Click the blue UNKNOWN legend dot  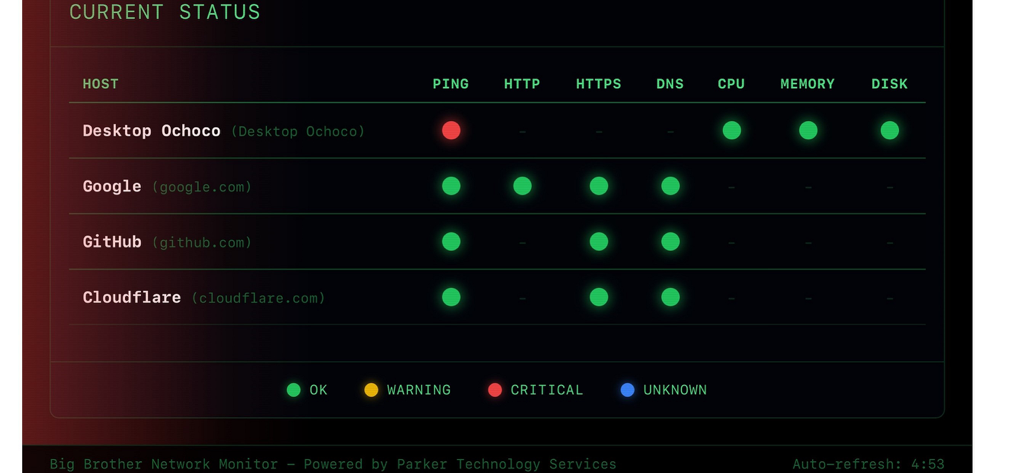tap(628, 390)
